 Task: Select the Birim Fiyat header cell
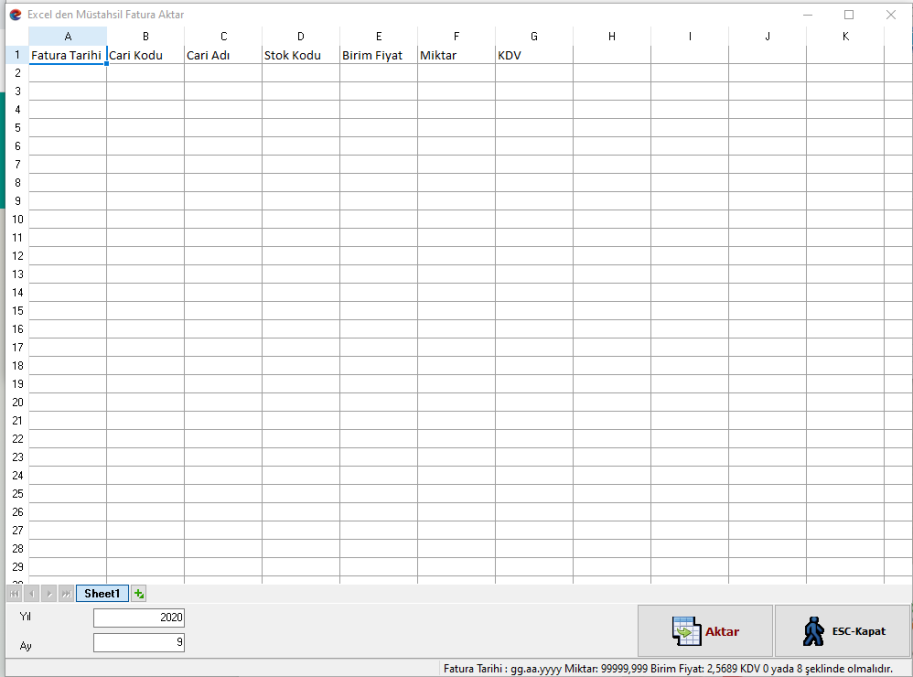(x=378, y=55)
